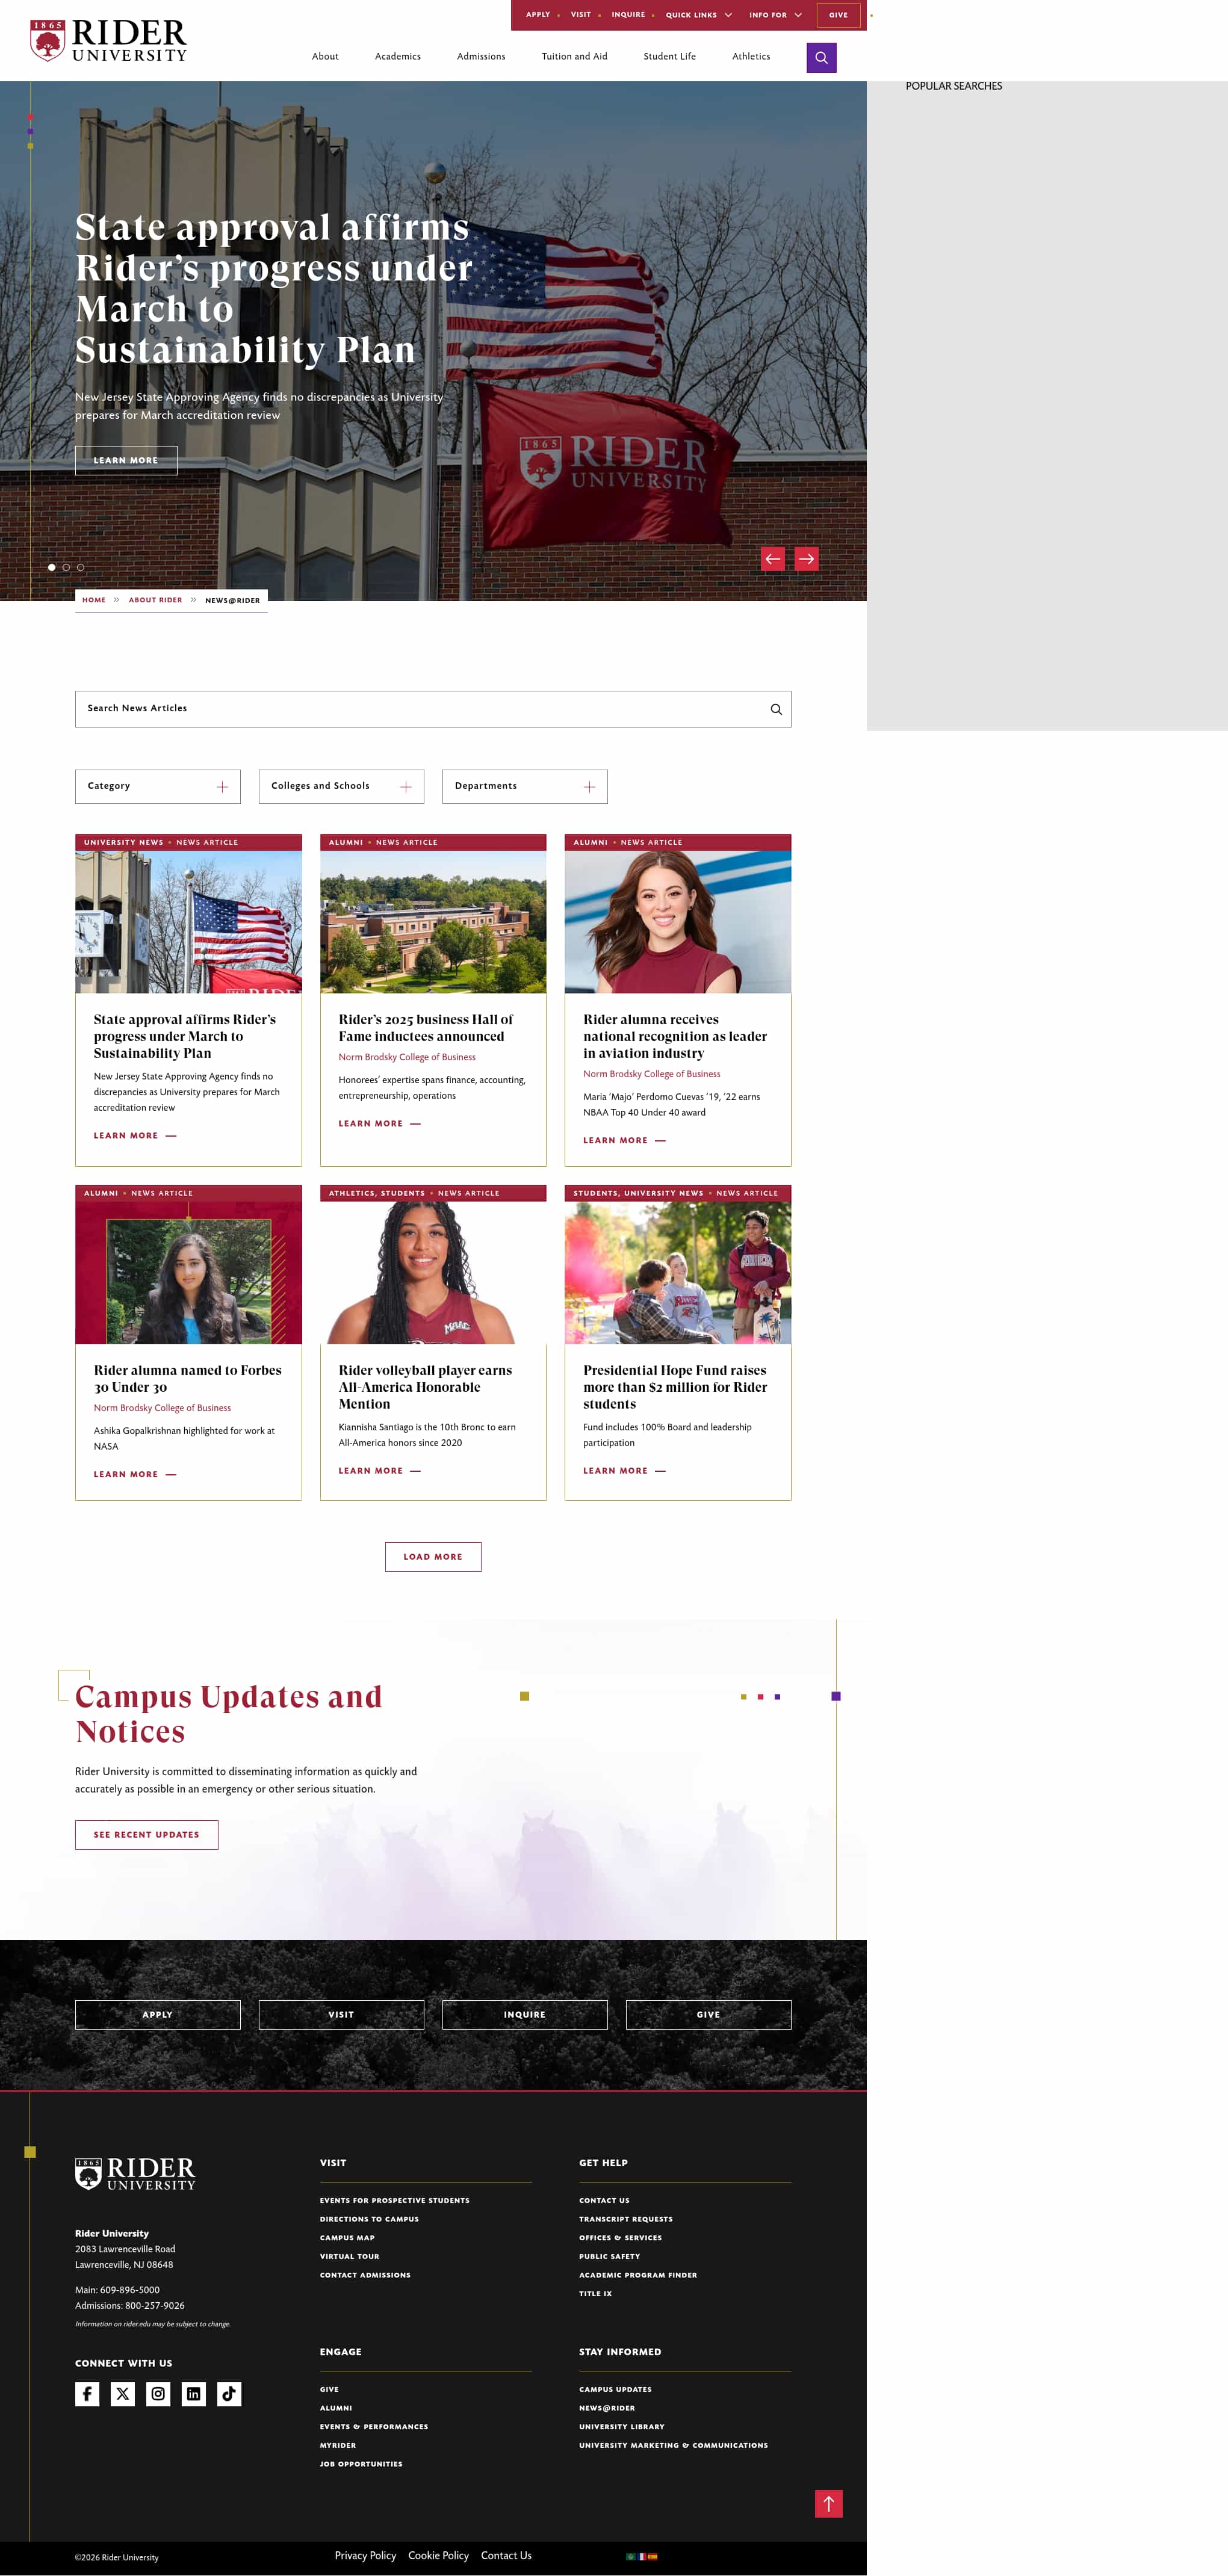1228x2576 pixels.
Task: Click the Spanish flag language selector
Action: [x=653, y=2556]
